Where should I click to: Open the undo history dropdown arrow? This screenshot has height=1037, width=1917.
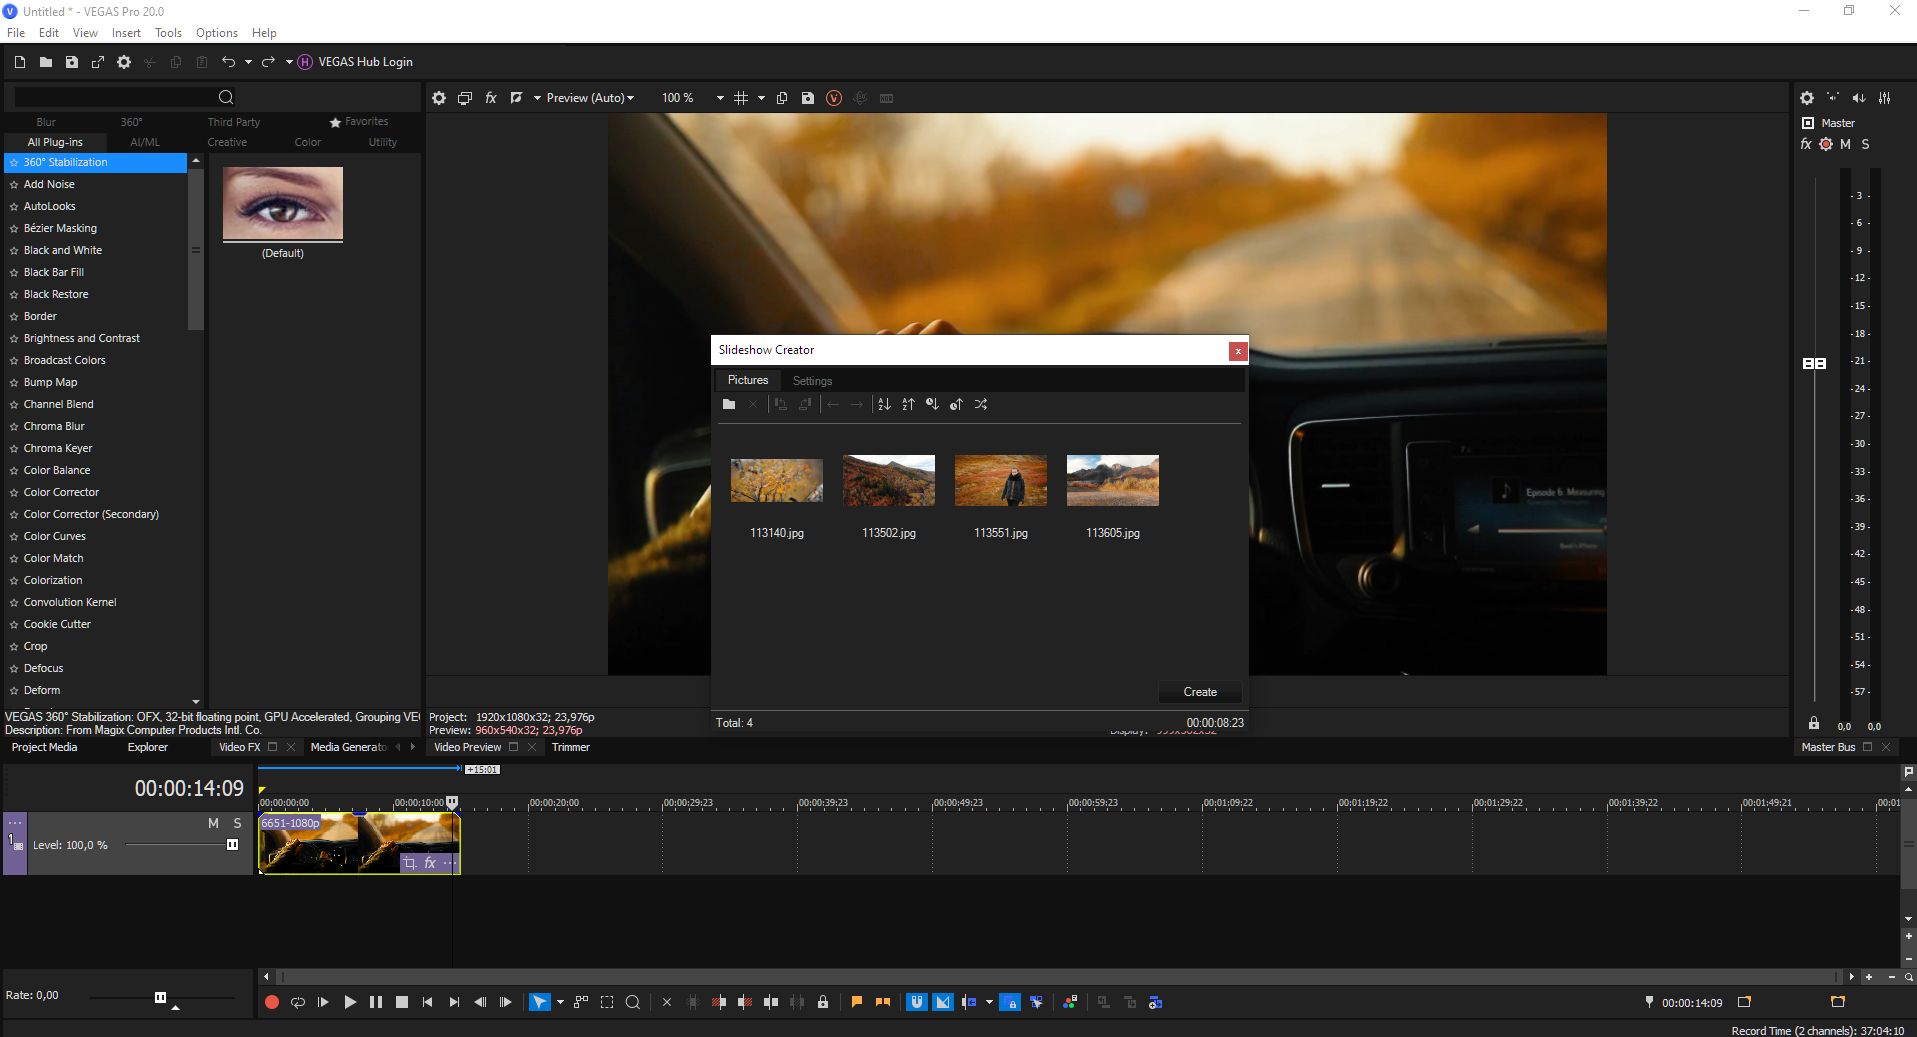point(248,62)
